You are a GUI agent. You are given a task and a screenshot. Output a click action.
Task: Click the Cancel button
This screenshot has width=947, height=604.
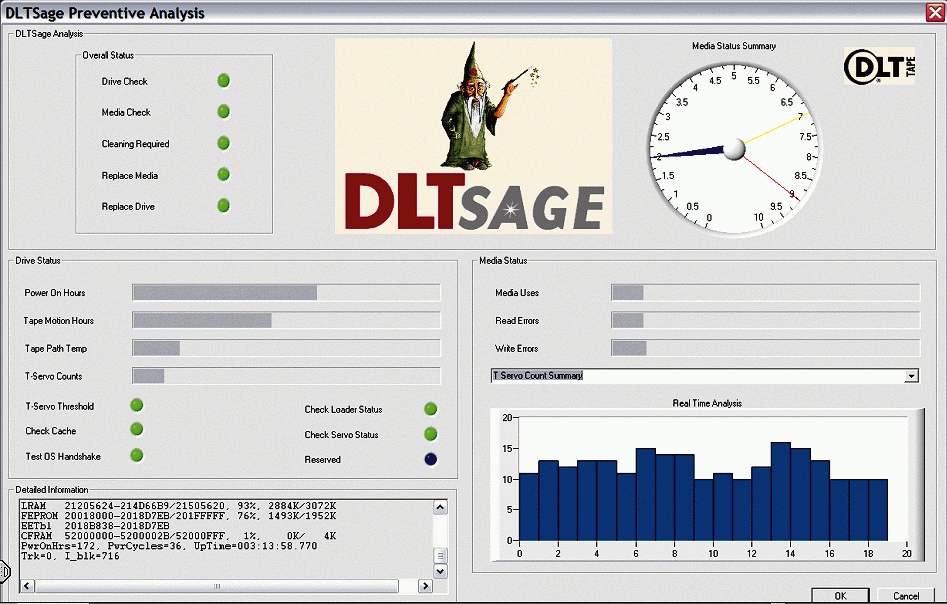906,596
